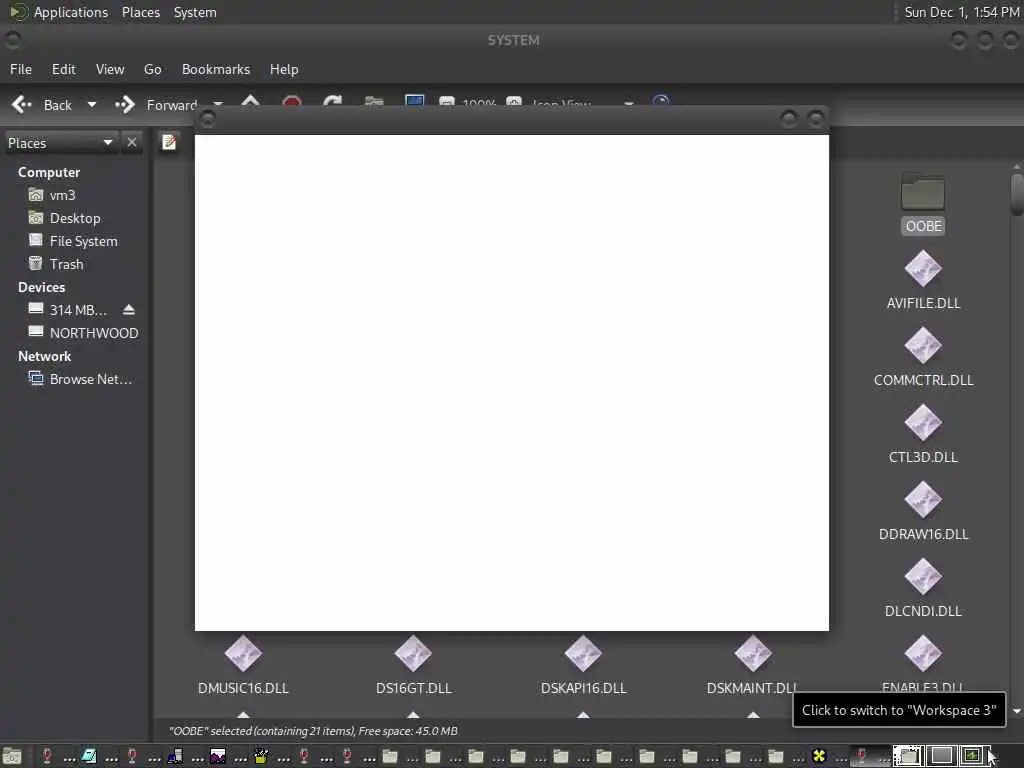Select the CTL3D.DLL file
The image size is (1024, 768).
point(923,434)
